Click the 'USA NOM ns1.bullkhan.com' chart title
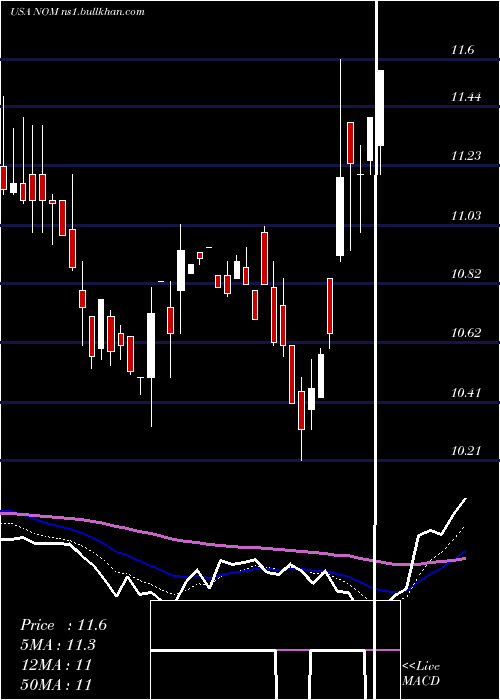The height and width of the screenshot is (700, 500). point(77,12)
